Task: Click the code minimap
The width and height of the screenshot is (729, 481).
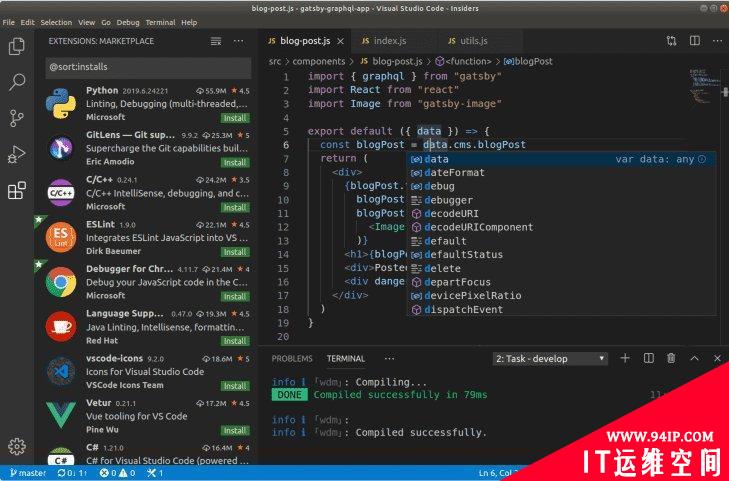Action: (703, 86)
